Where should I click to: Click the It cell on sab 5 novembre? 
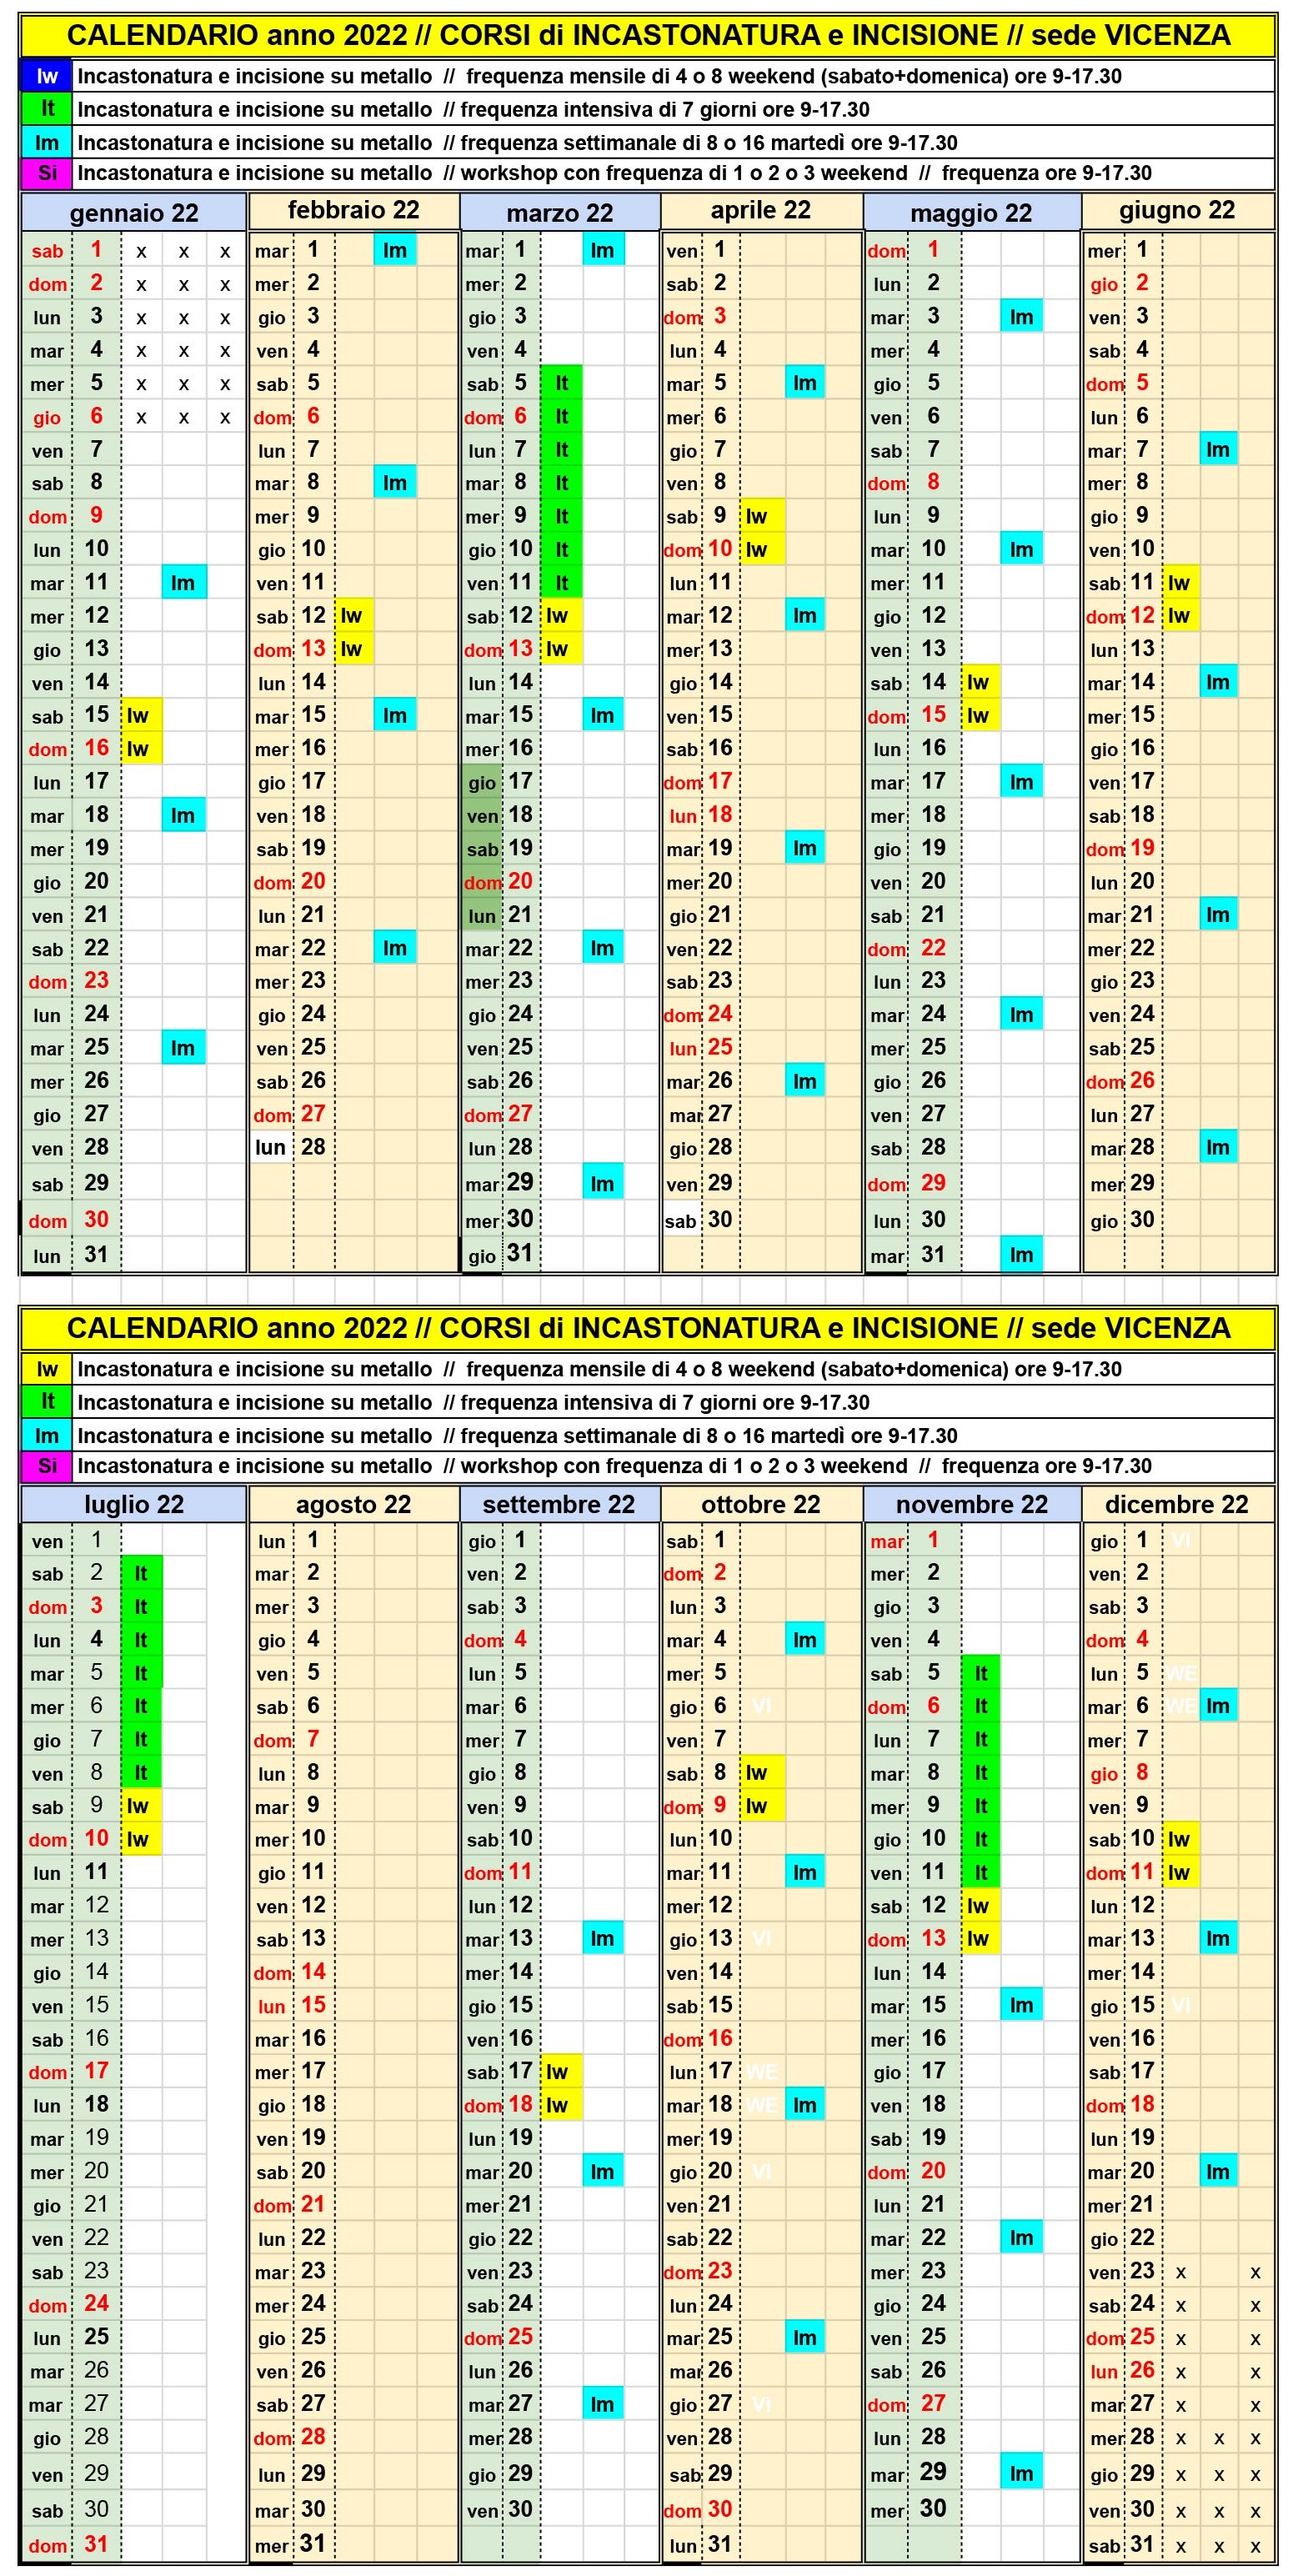pos(981,1673)
